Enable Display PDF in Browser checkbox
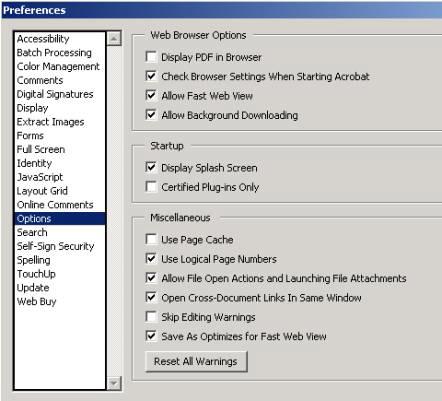Image resolution: width=442 pixels, height=401 pixels. click(x=151, y=57)
